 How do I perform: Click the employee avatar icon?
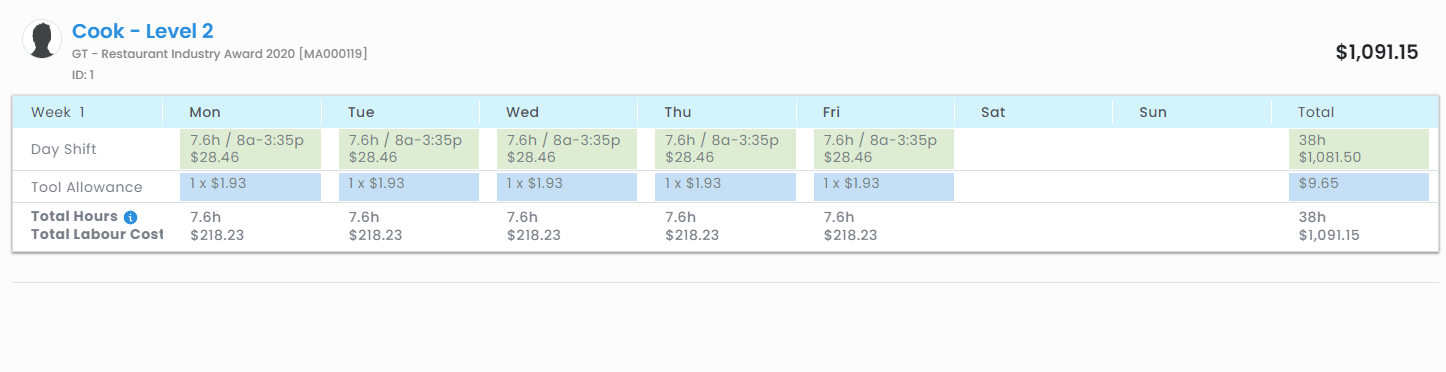42,39
